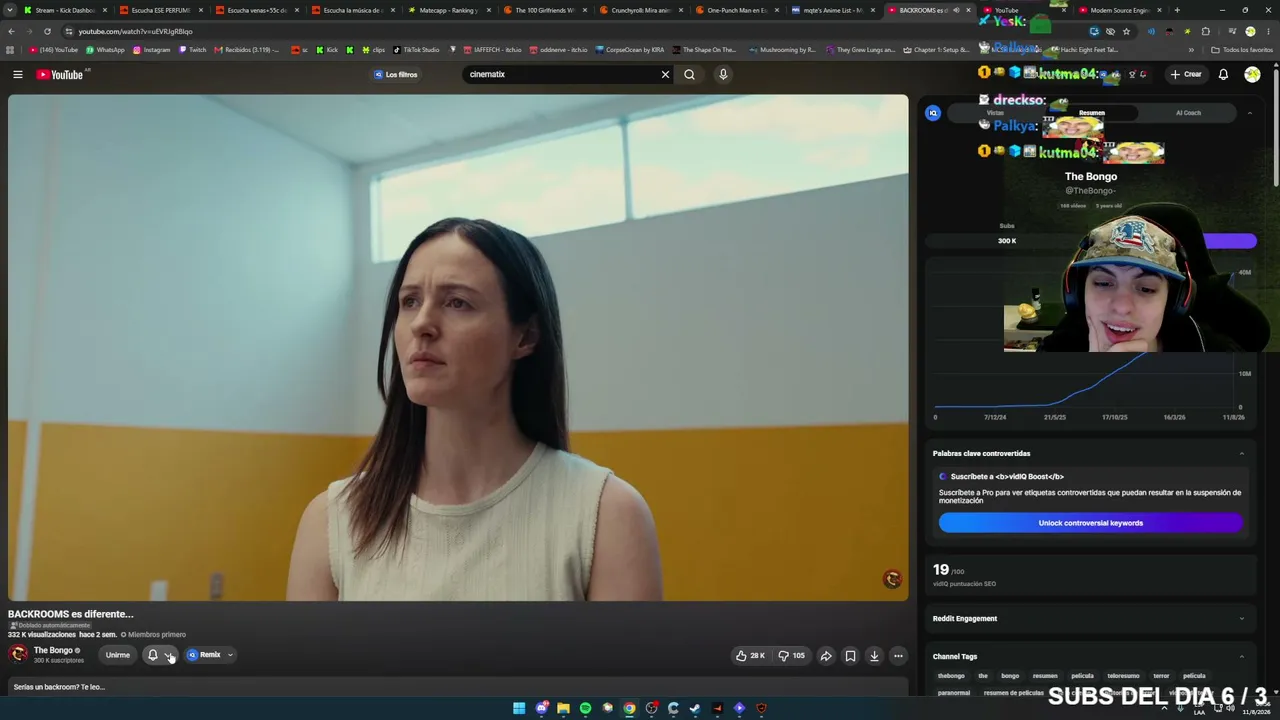Start voice search with the microphone
Screen dimensions: 1280x720
tap(723, 74)
